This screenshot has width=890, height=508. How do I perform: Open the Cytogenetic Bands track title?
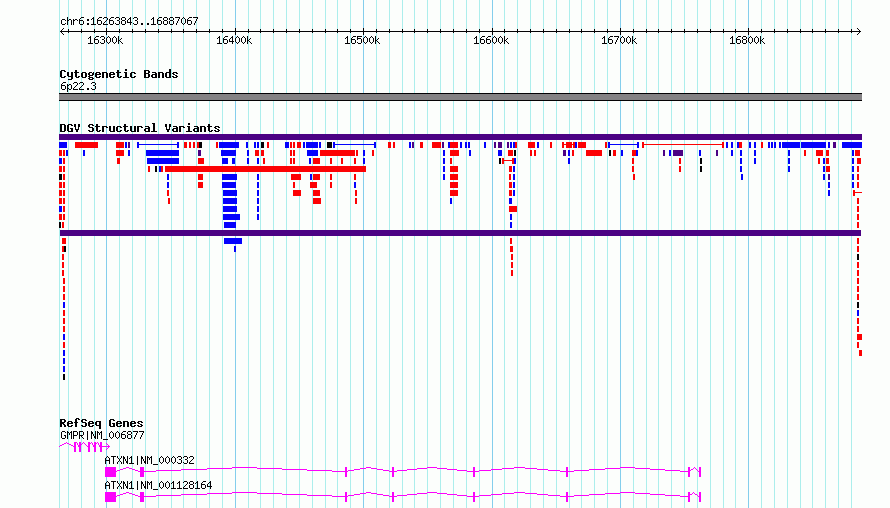119,74
